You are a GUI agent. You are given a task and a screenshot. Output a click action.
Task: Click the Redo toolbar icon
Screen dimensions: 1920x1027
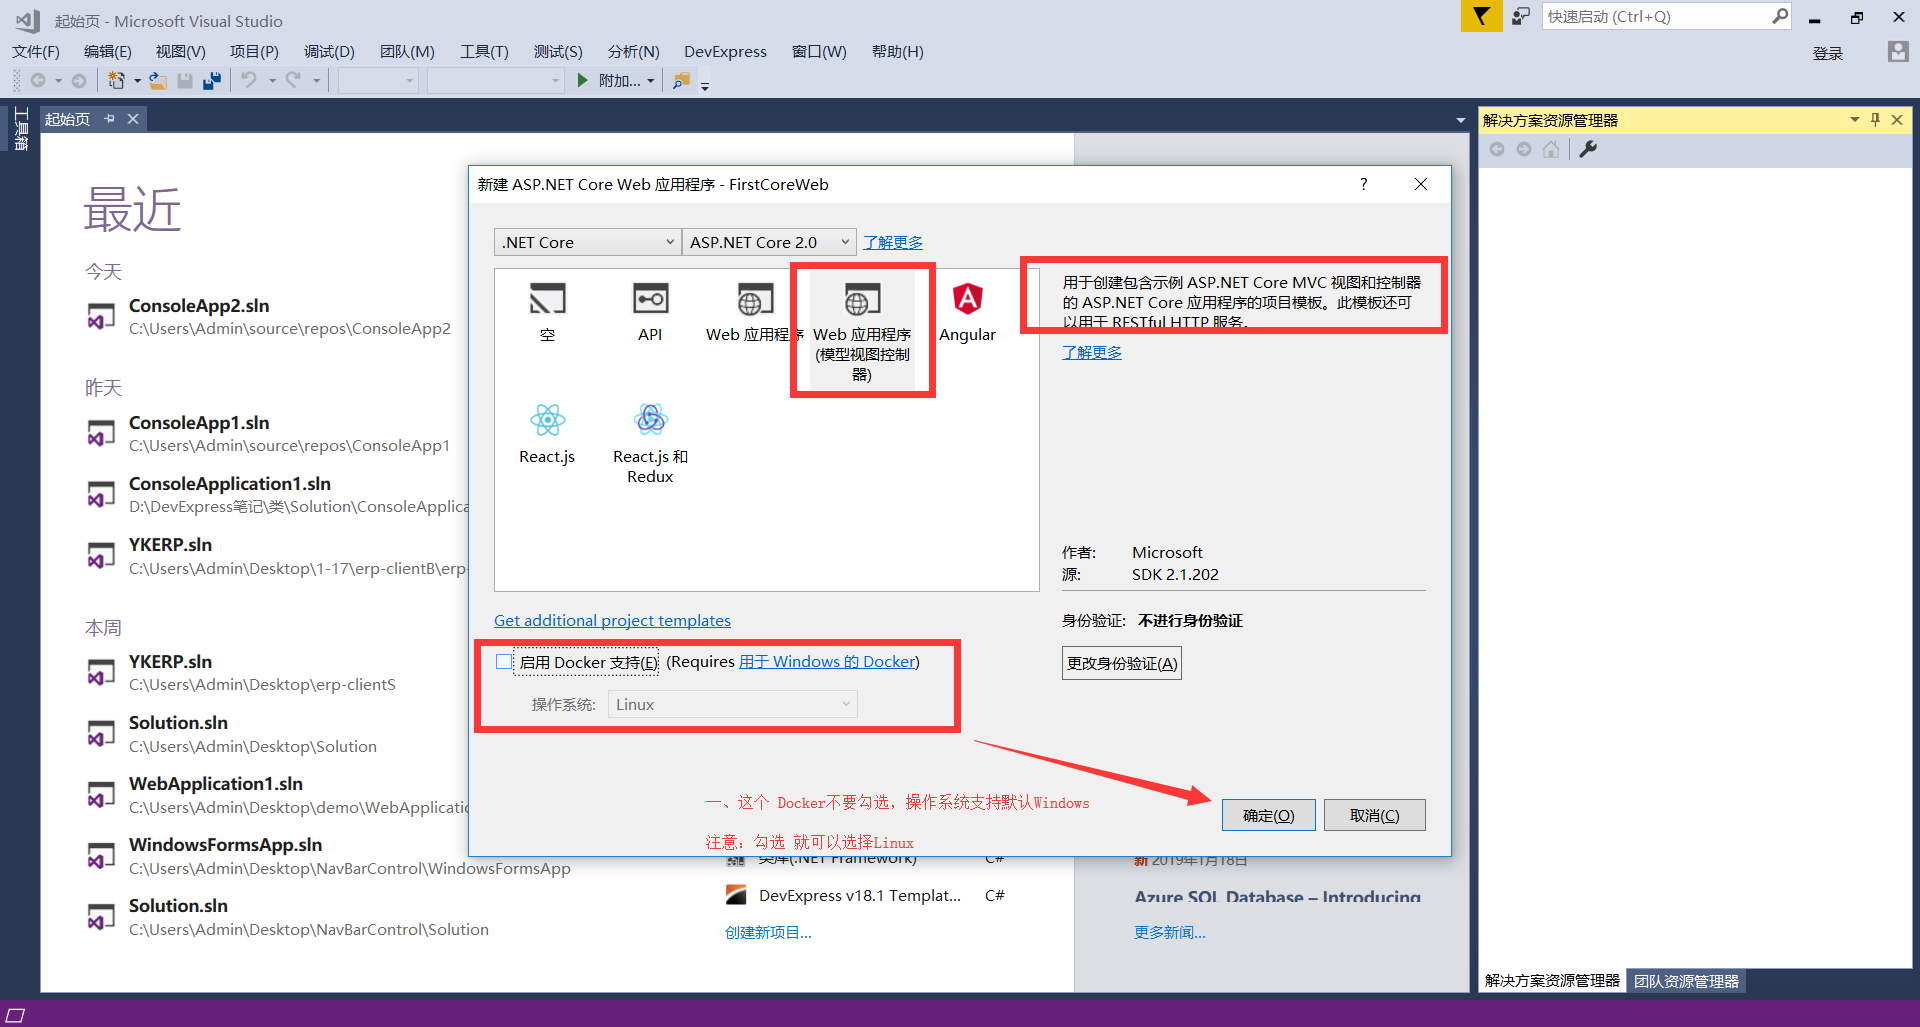pyautogui.click(x=293, y=80)
